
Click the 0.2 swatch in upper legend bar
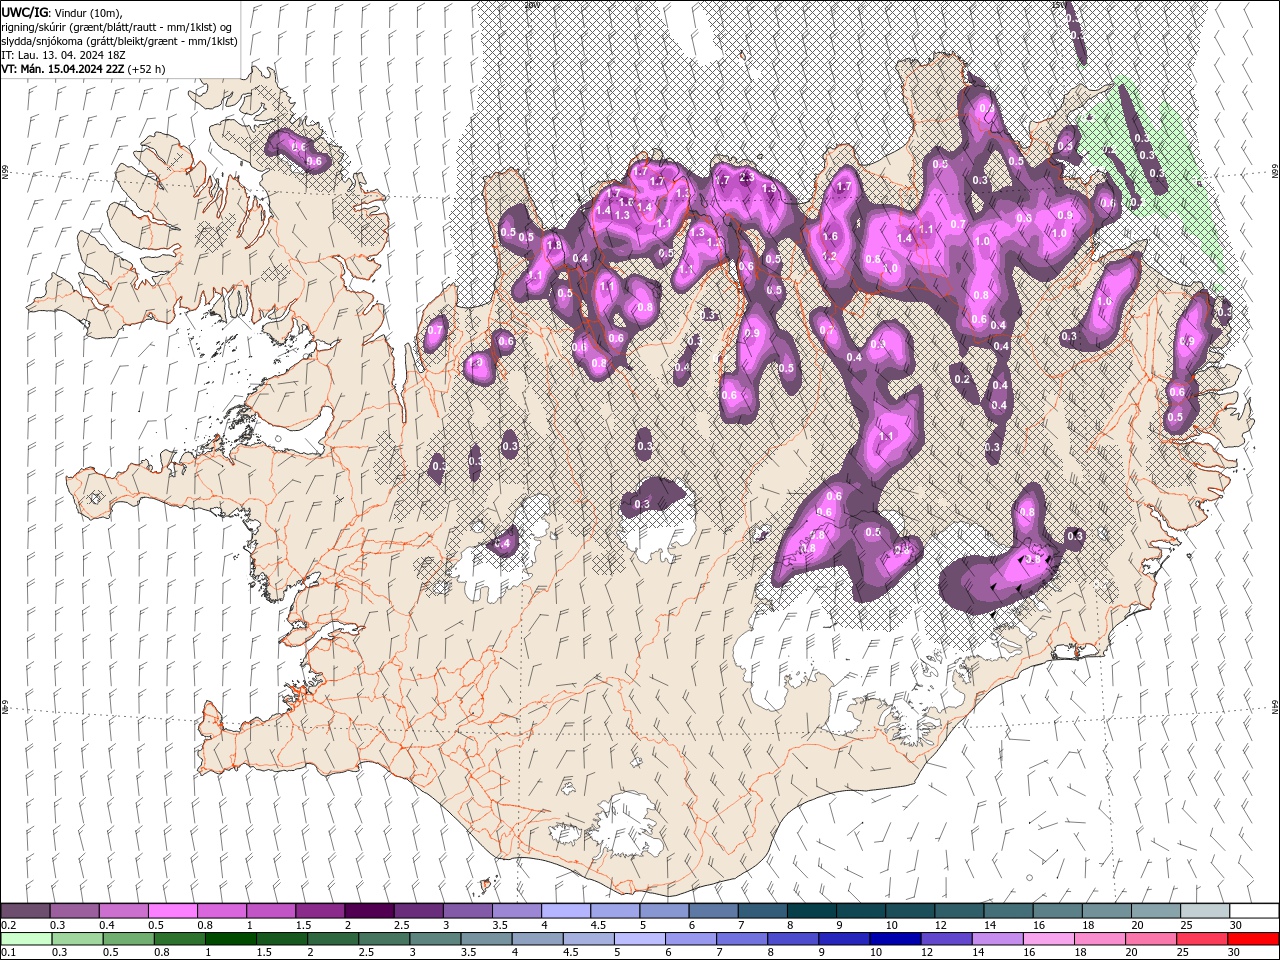click(25, 911)
